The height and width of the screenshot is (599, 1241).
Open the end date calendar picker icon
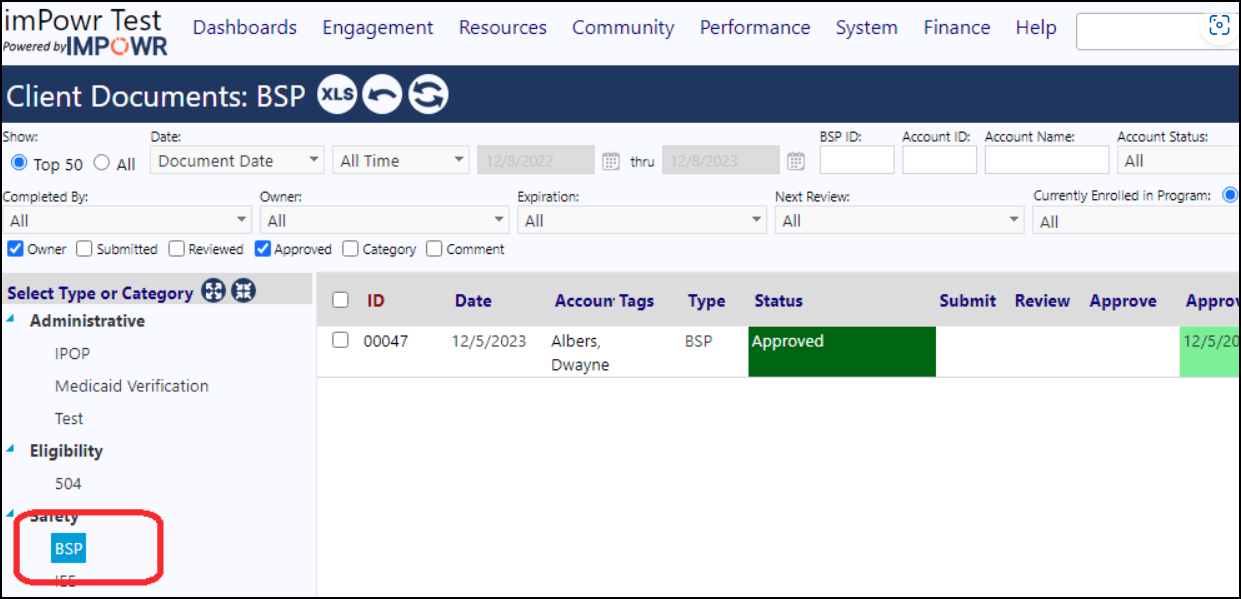796,161
